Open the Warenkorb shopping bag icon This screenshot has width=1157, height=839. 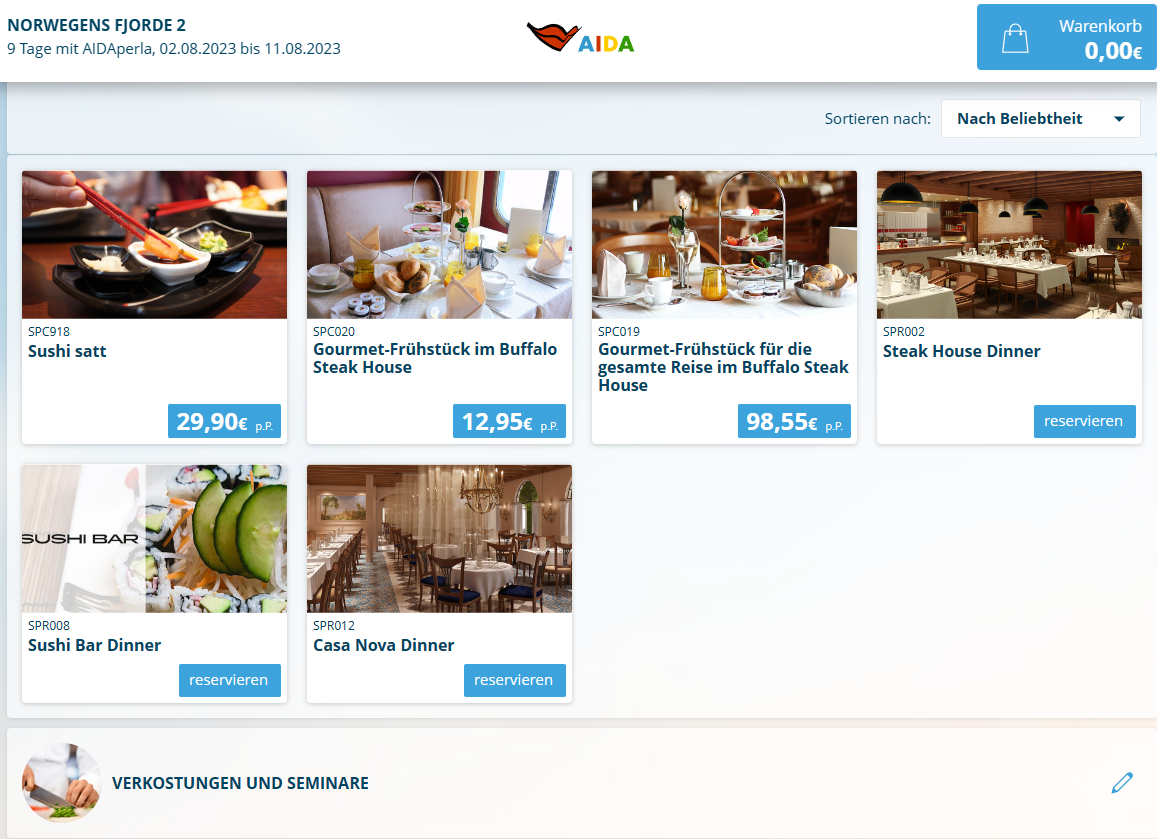pyautogui.click(x=1015, y=38)
